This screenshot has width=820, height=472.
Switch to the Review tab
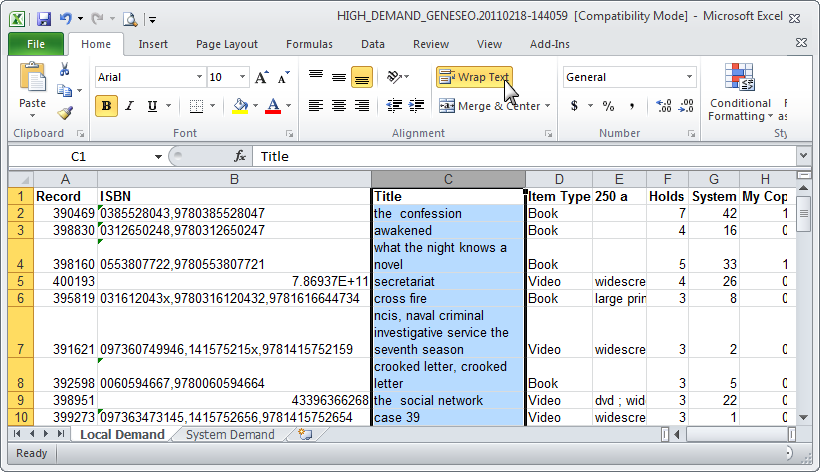431,44
